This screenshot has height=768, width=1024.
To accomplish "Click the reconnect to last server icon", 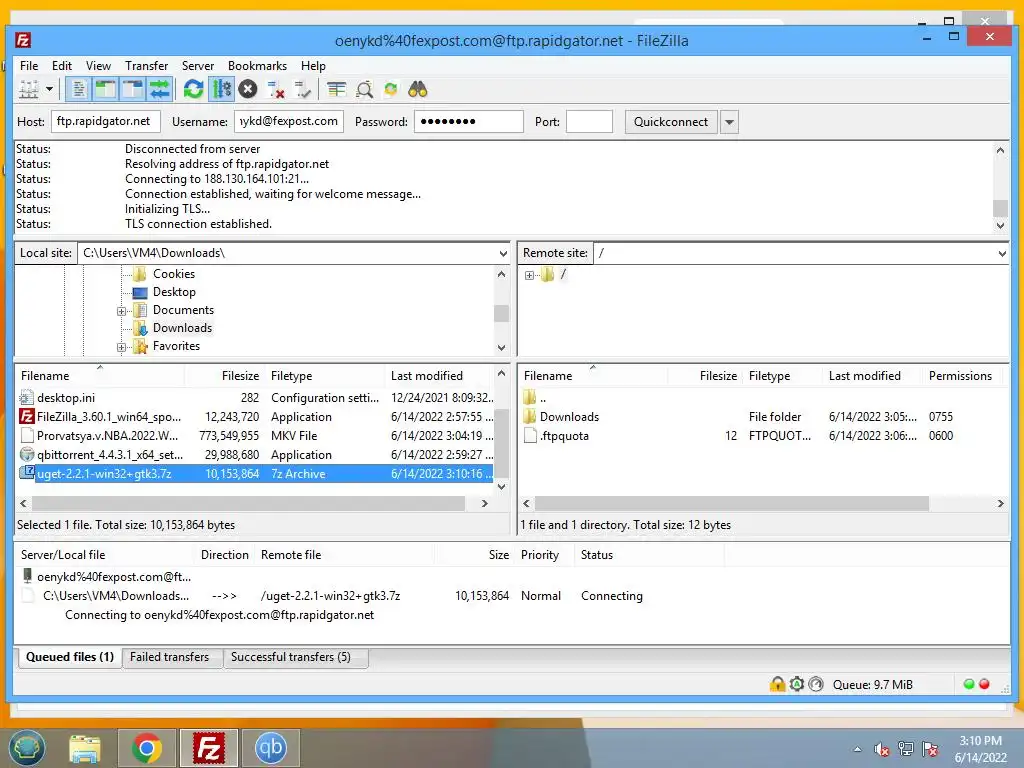I will coord(303,89).
